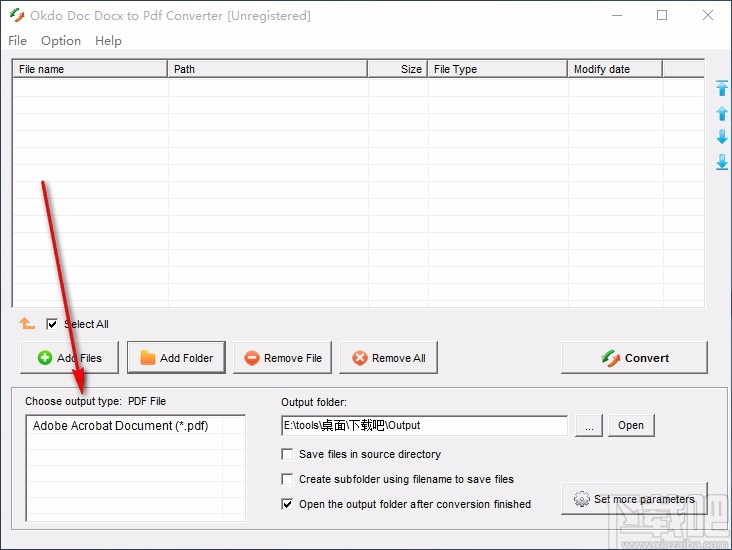Sort by the File Type column header
The height and width of the screenshot is (550, 732).
pyautogui.click(x=498, y=69)
